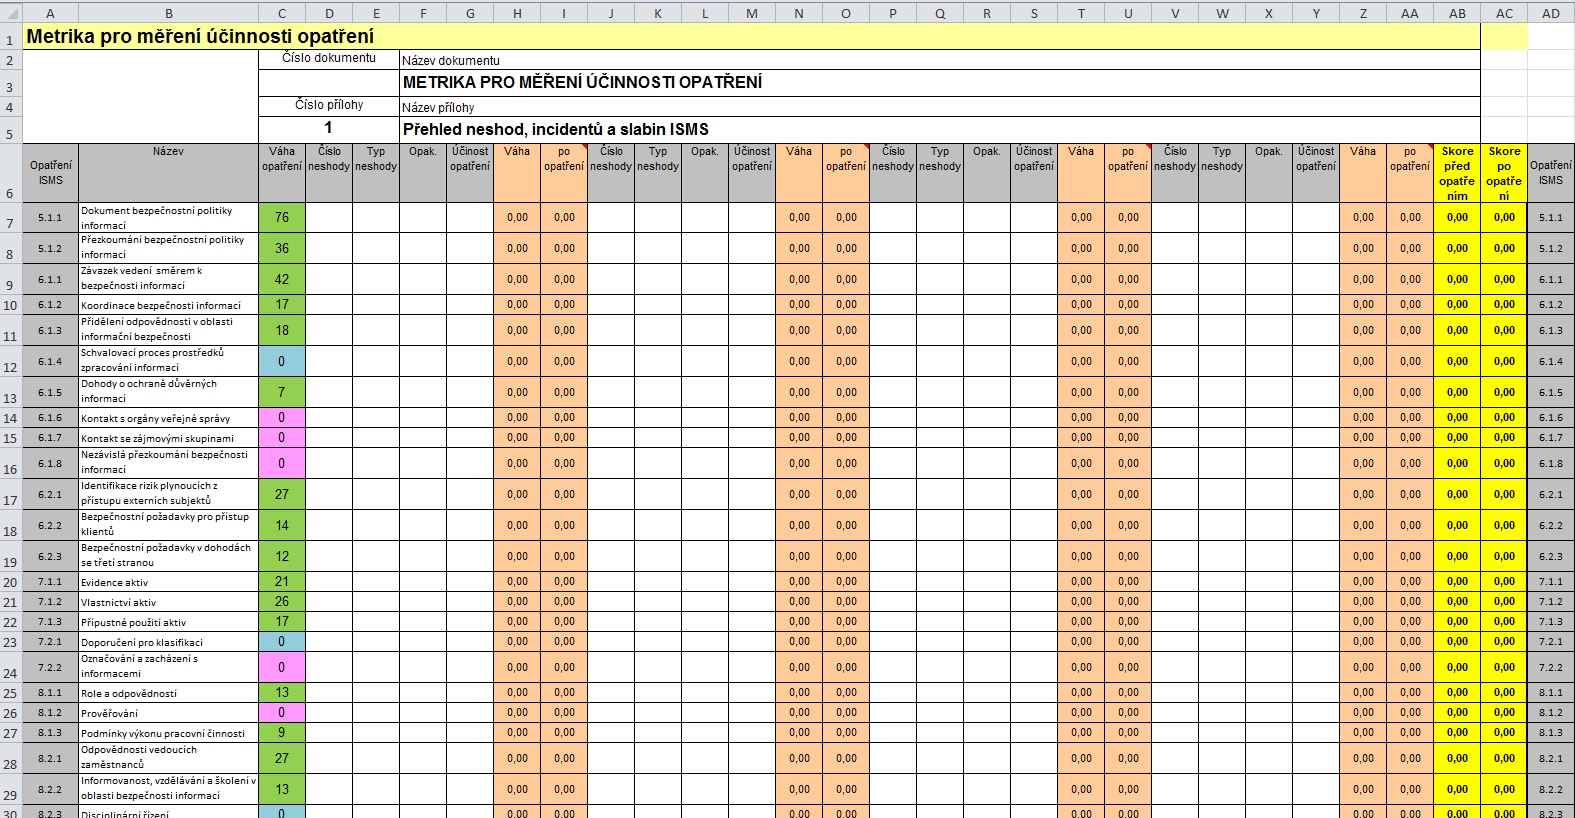This screenshot has width=1575, height=818.
Task: Click 'Role a odpovědnosti' cell
Action: (168, 693)
